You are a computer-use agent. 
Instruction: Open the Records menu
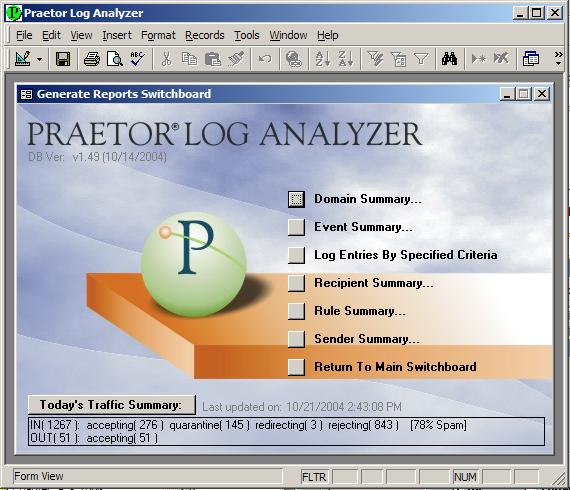[205, 35]
